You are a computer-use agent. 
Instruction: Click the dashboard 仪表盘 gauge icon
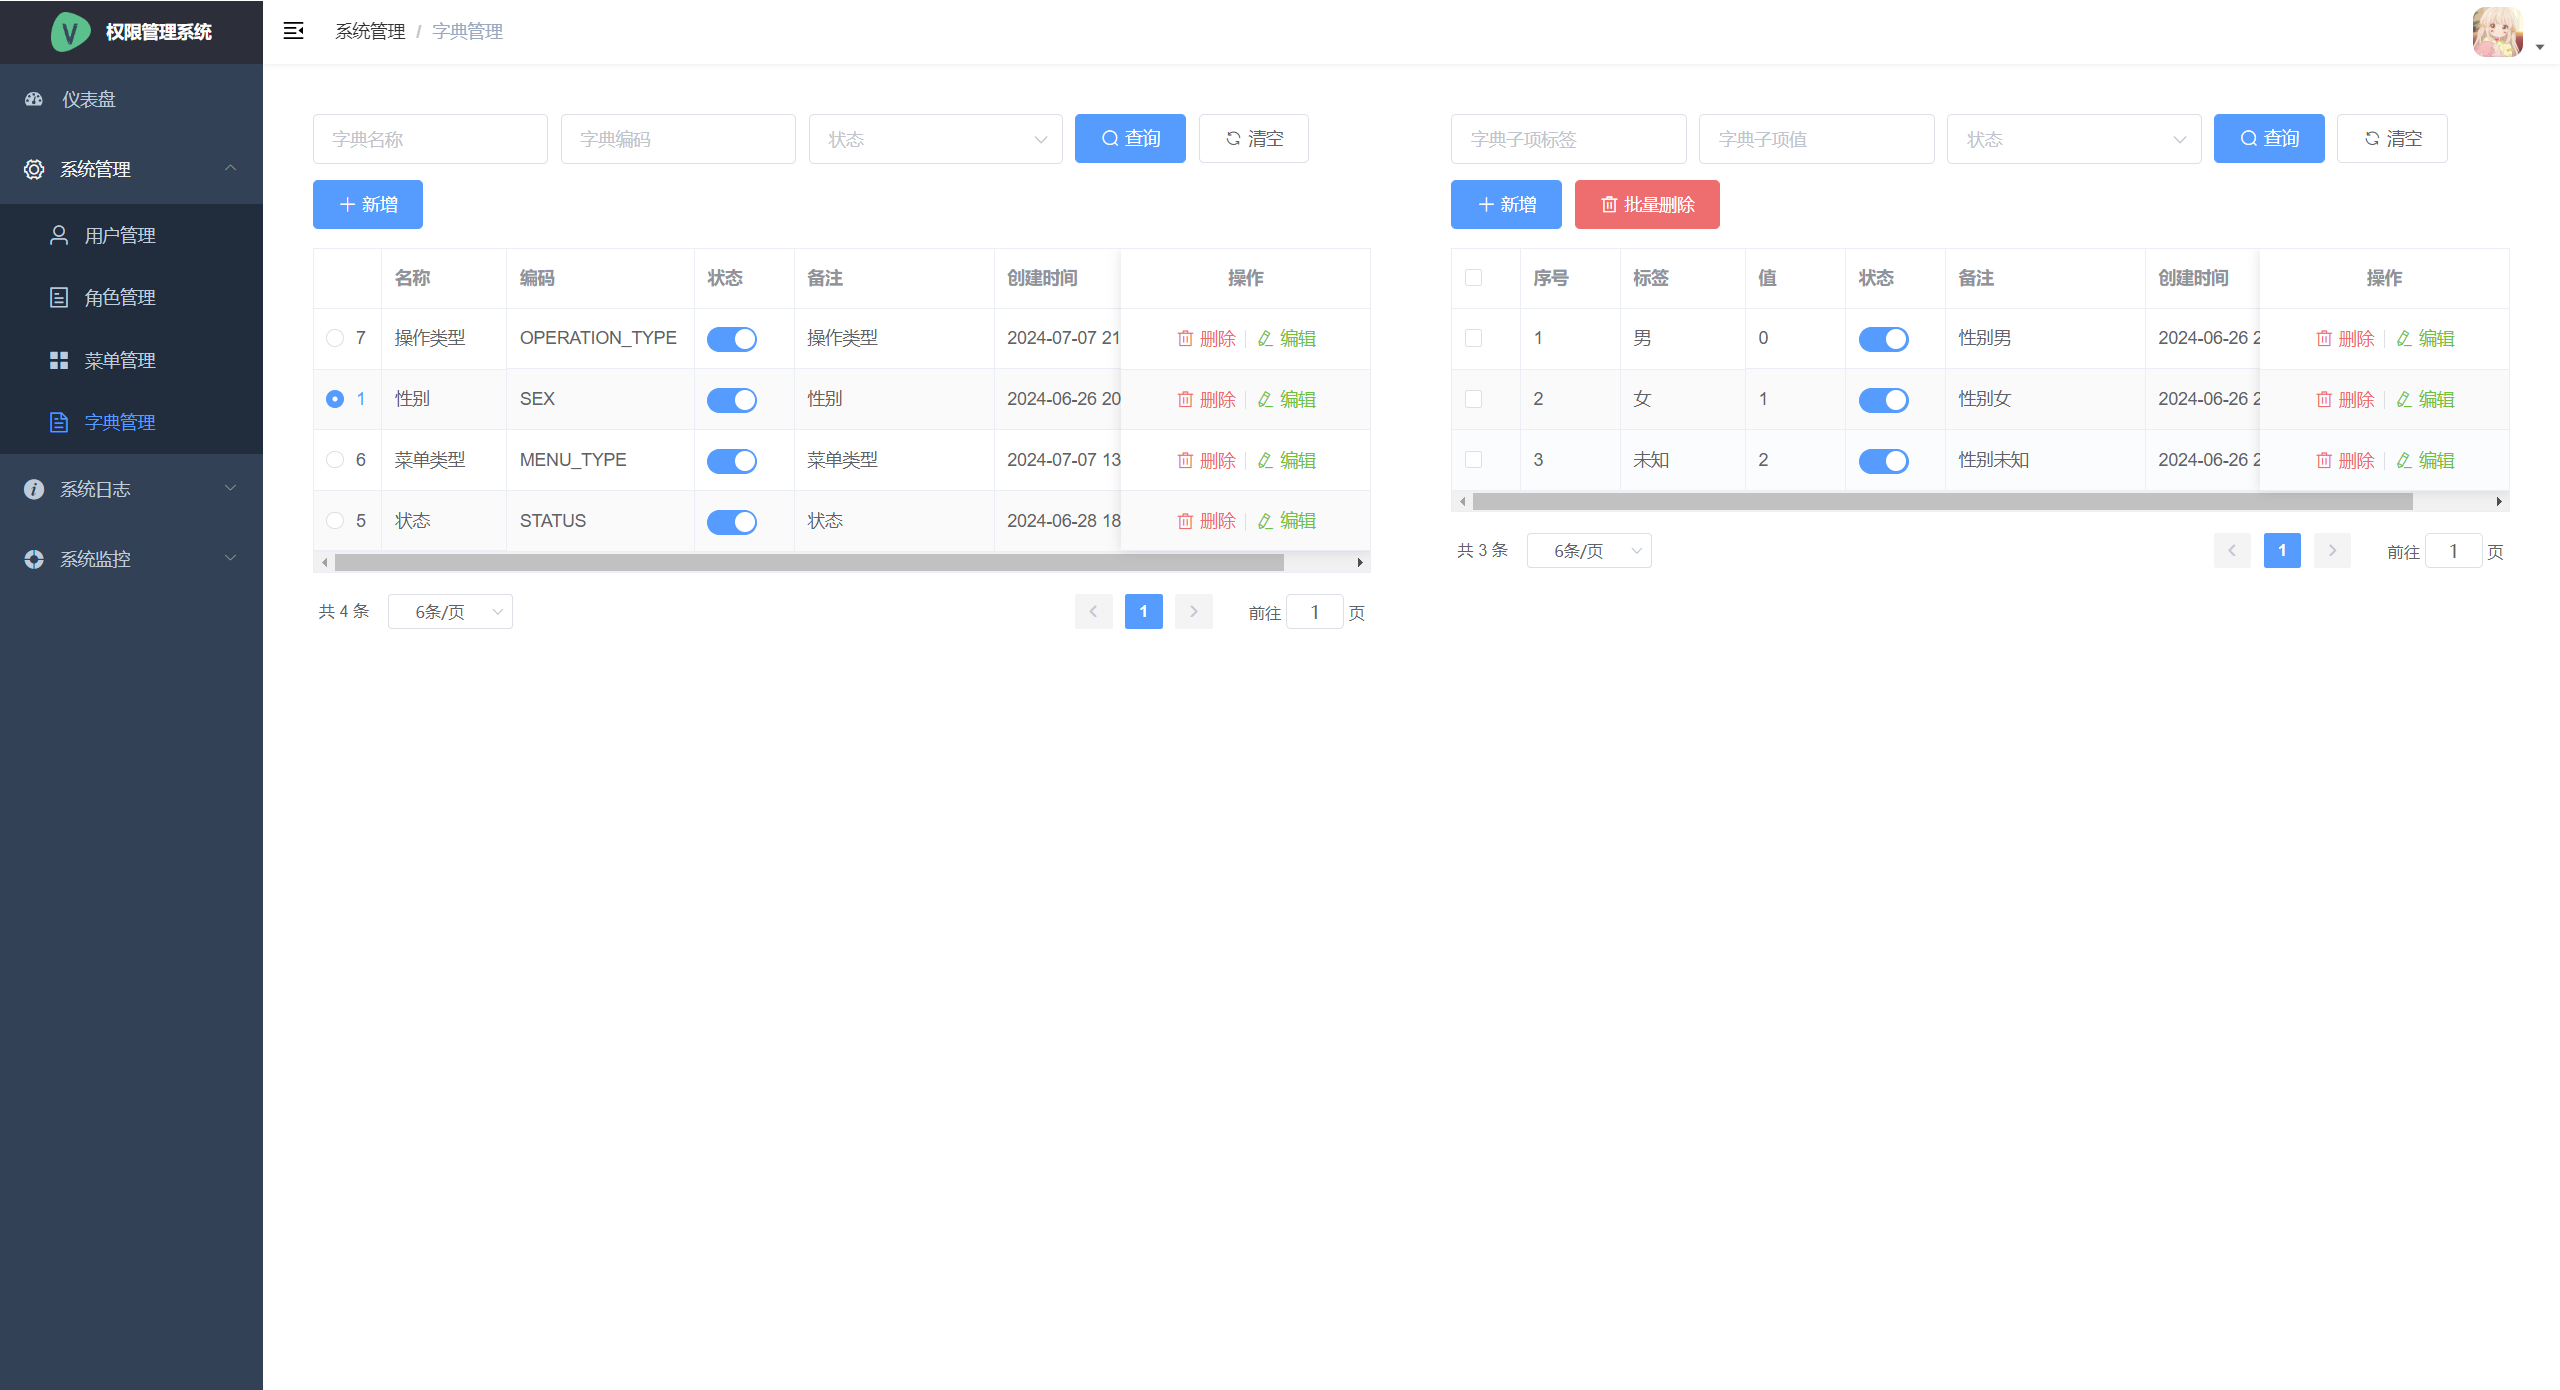coord(34,99)
